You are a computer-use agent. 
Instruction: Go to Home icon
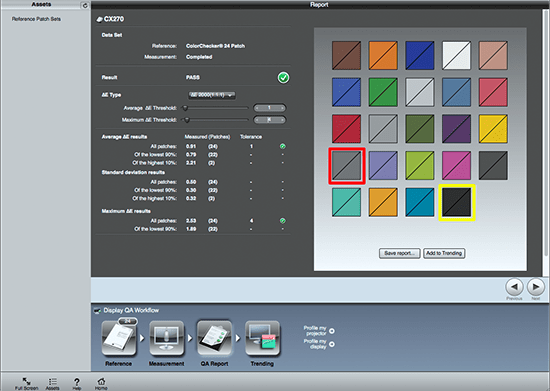coord(101,383)
